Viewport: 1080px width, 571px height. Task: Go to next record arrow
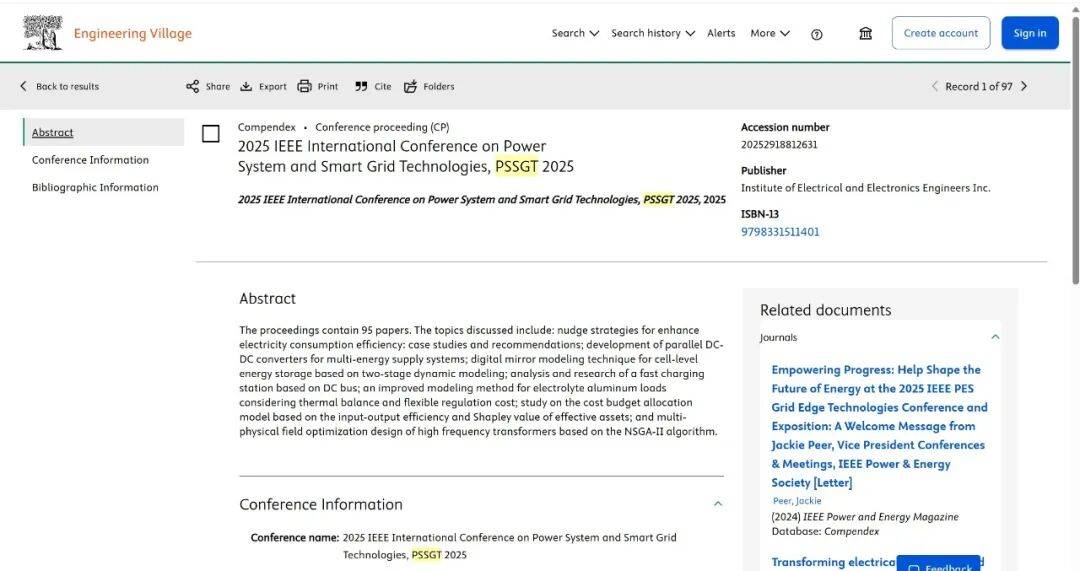1024,86
